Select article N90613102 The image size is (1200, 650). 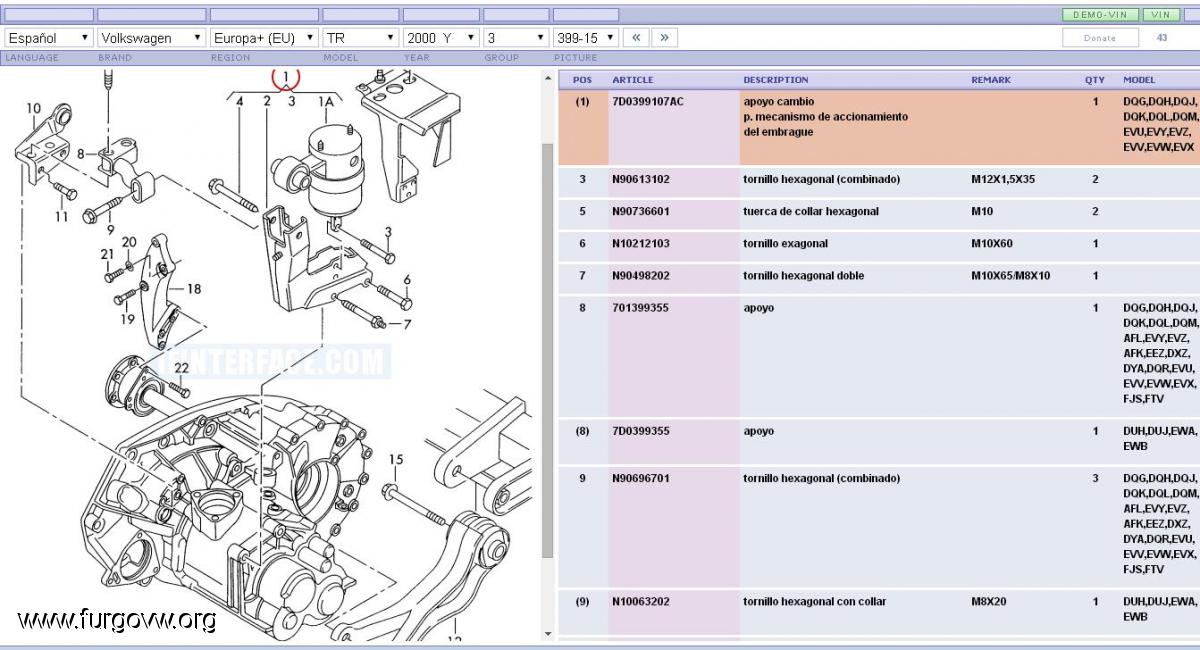pyautogui.click(x=641, y=179)
